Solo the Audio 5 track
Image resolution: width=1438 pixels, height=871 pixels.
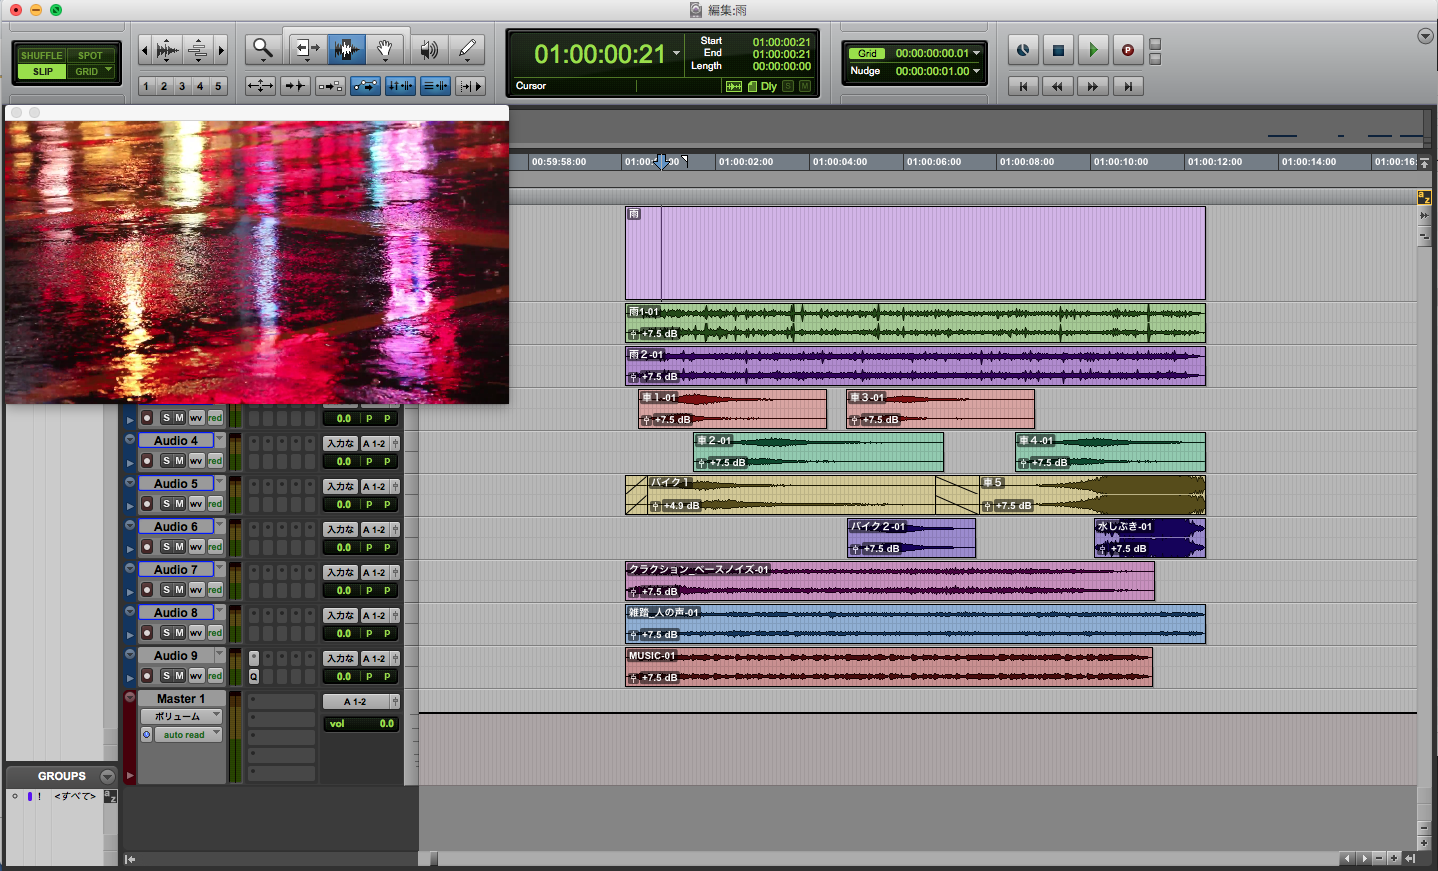167,504
